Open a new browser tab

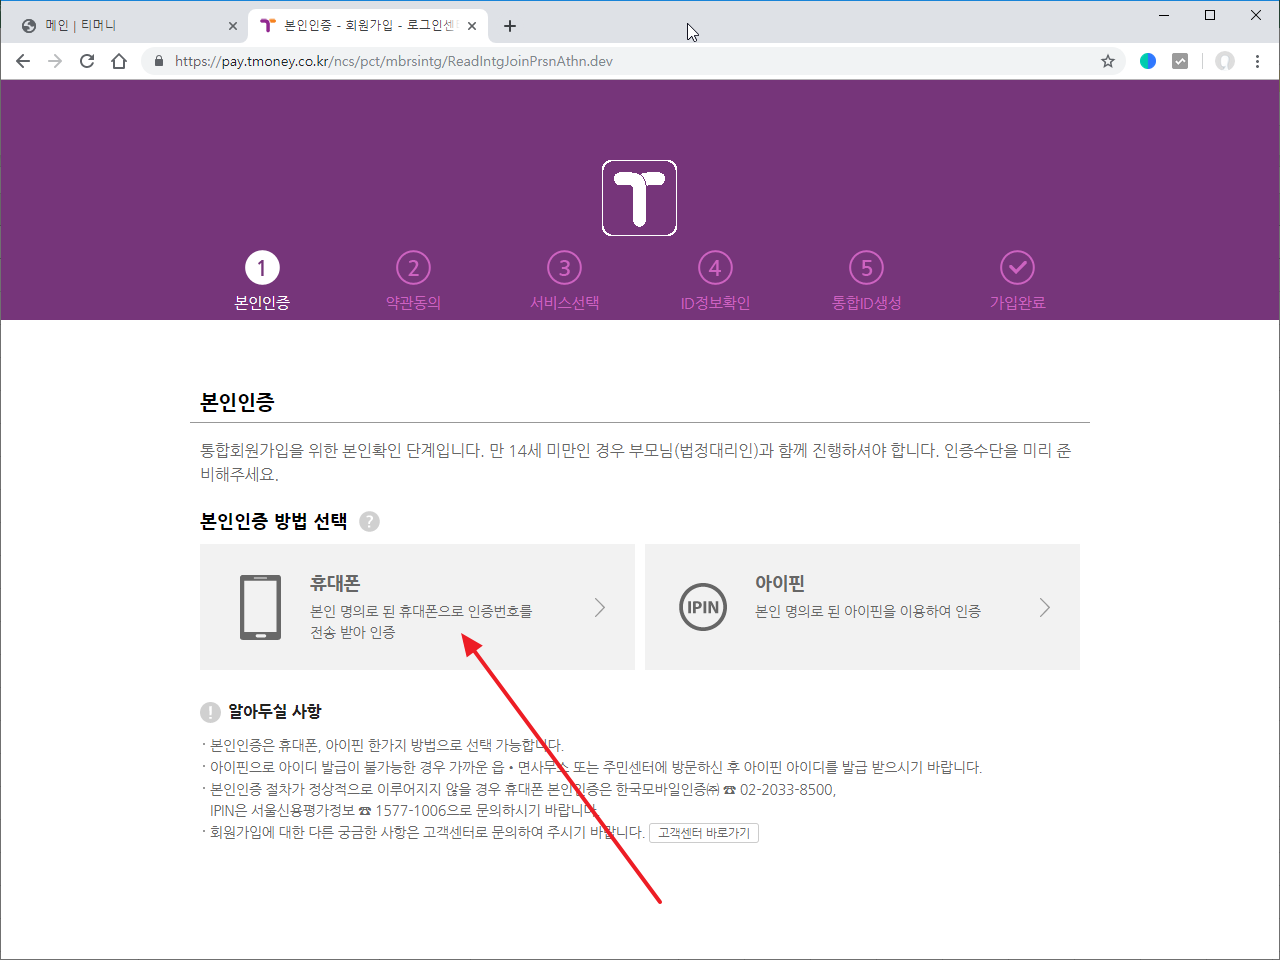tap(510, 26)
